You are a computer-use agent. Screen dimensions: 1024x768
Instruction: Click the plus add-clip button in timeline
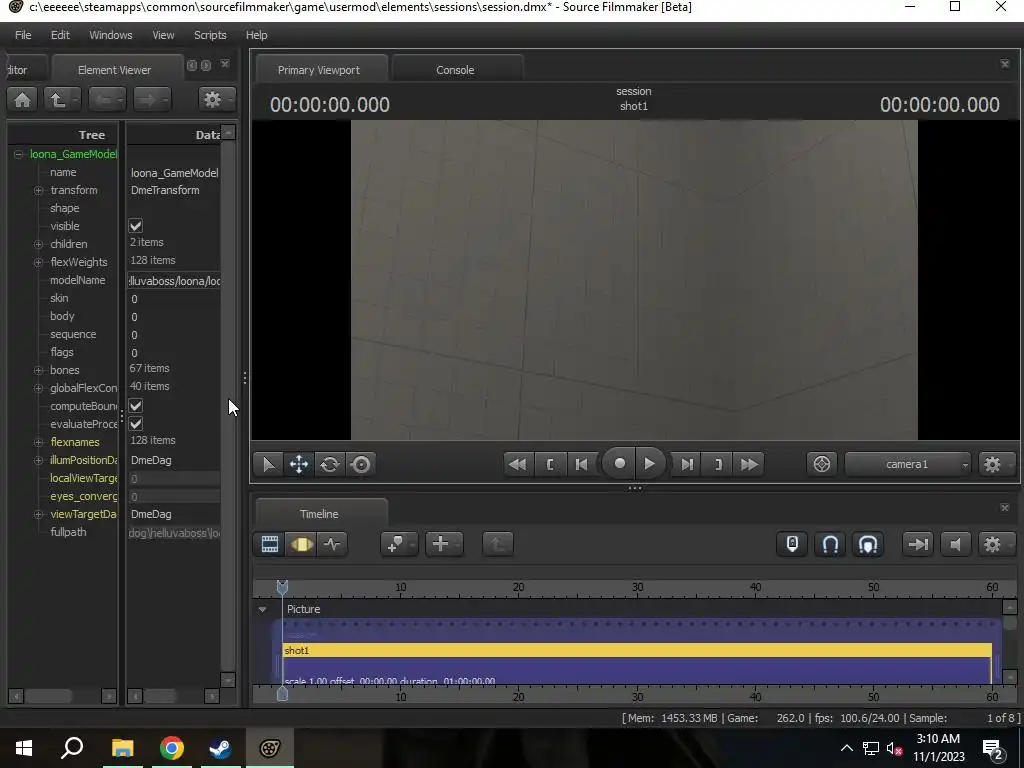pyautogui.click(x=441, y=544)
